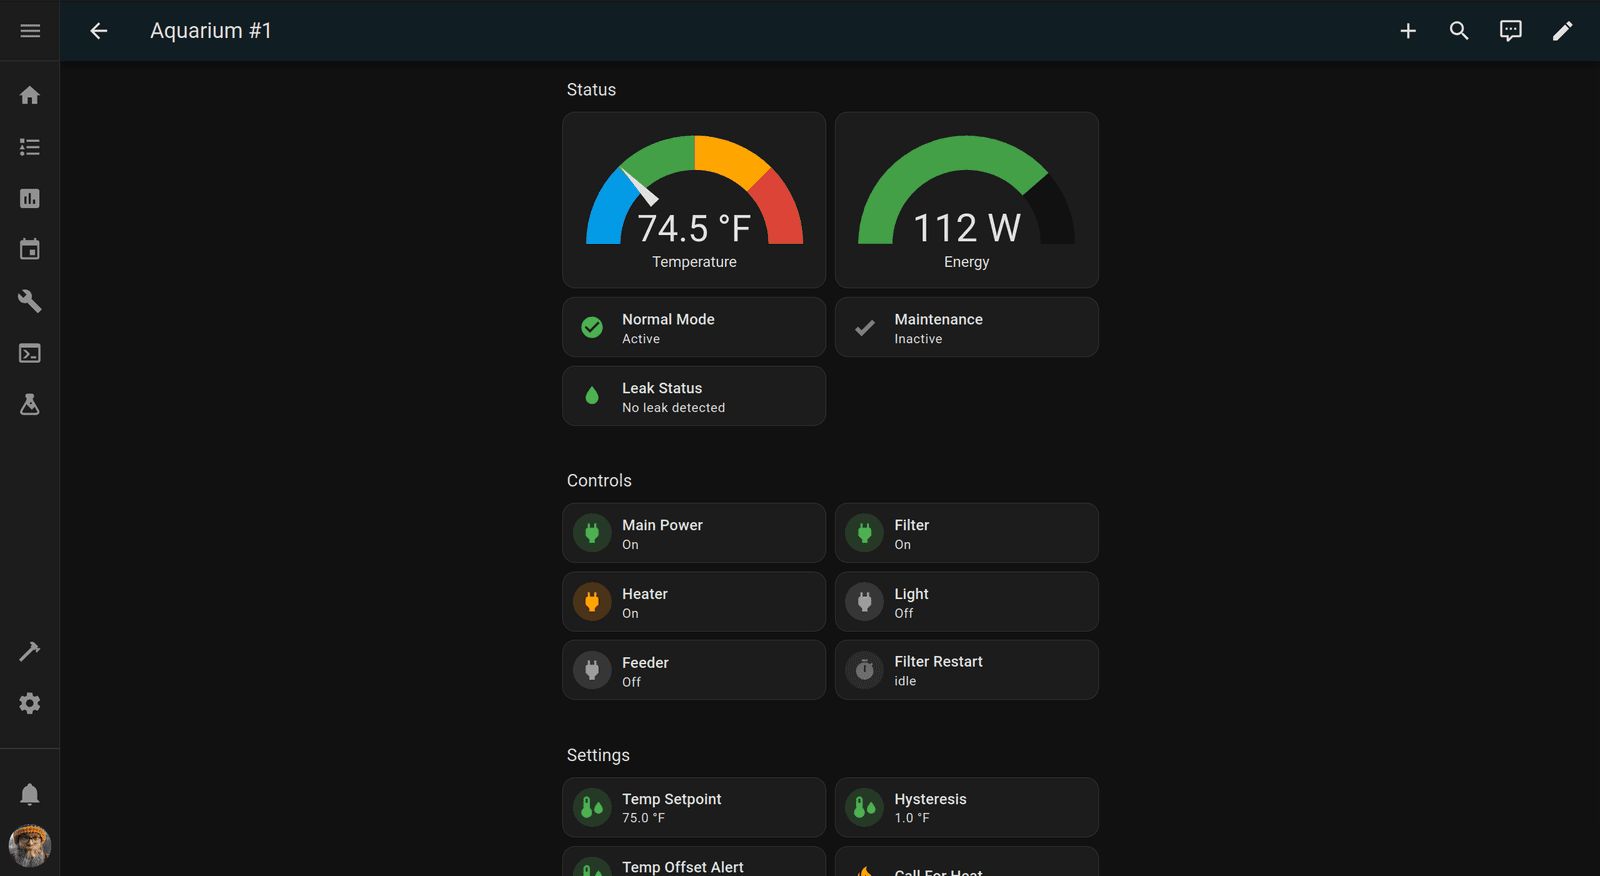Click the Heater label text

645,594
